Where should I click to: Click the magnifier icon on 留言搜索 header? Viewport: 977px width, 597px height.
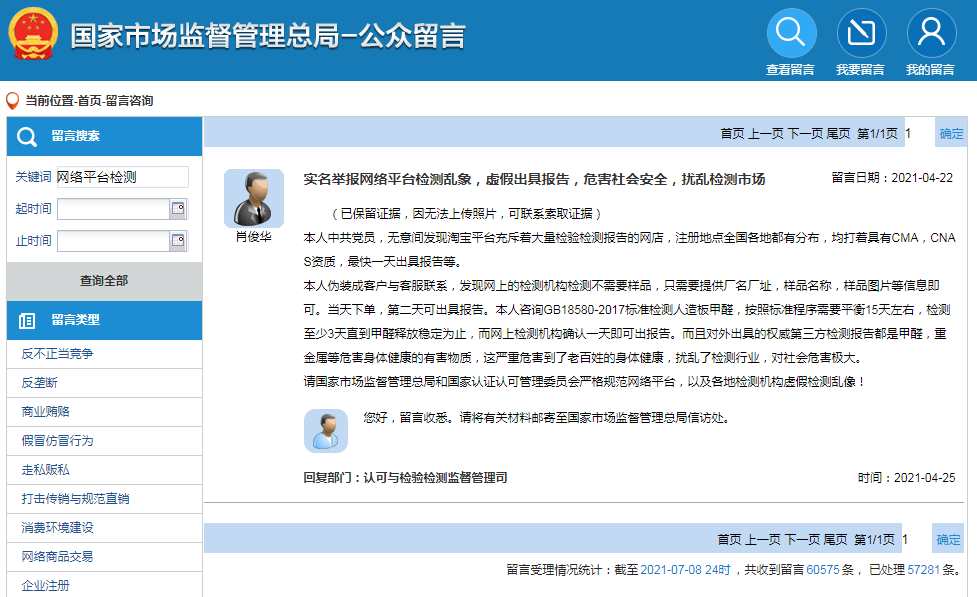point(27,137)
